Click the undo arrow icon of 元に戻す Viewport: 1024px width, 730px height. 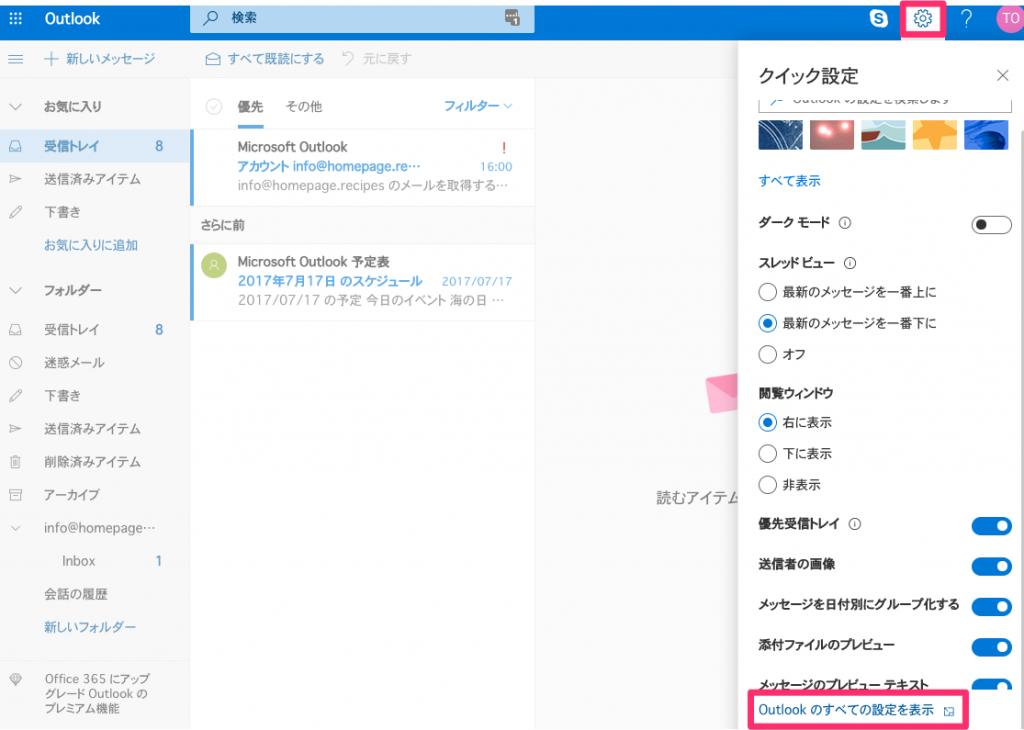tap(348, 59)
